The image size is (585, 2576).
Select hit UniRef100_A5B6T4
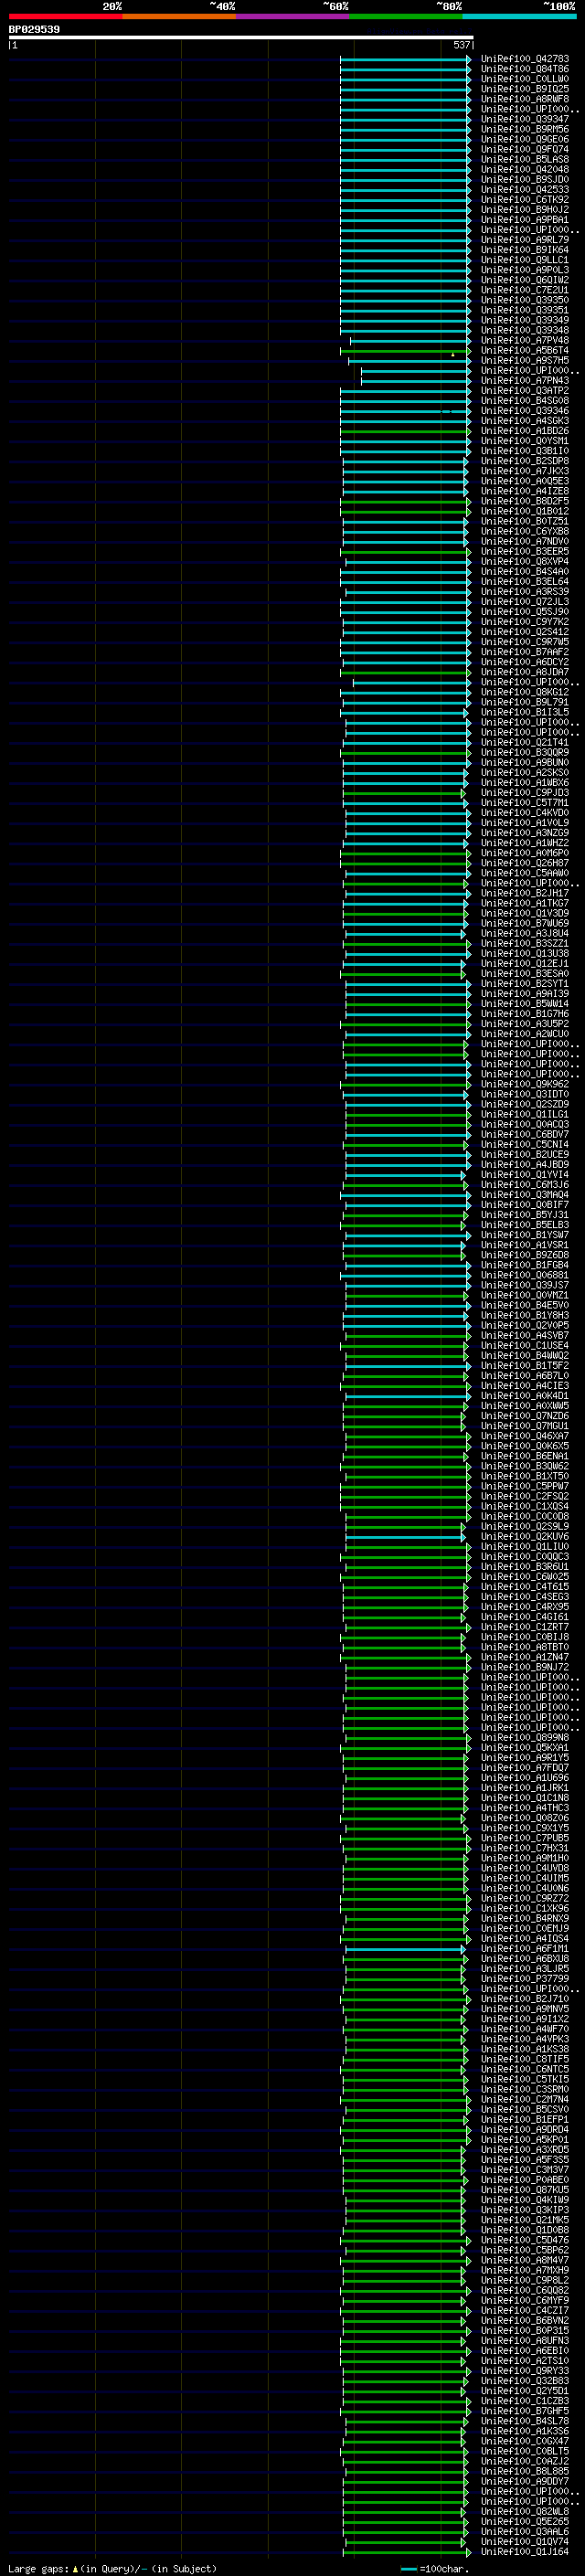point(525,350)
